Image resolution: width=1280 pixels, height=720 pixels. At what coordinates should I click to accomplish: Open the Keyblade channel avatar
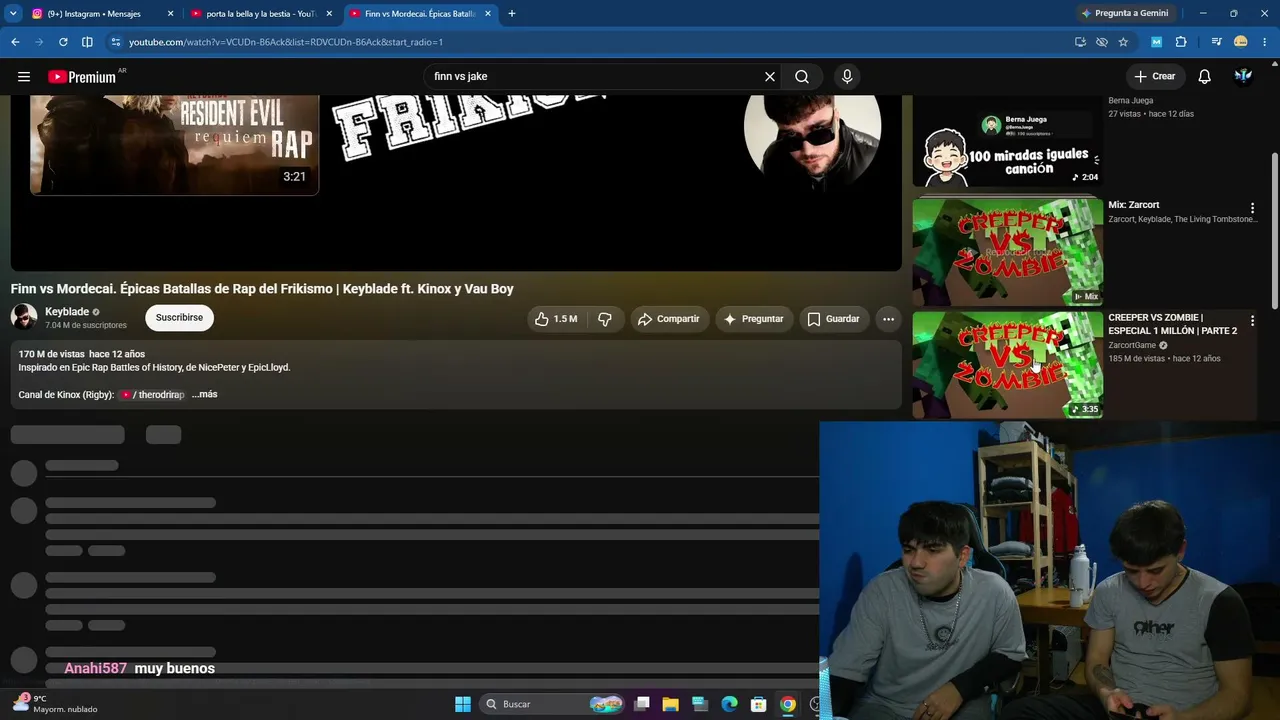click(x=24, y=318)
